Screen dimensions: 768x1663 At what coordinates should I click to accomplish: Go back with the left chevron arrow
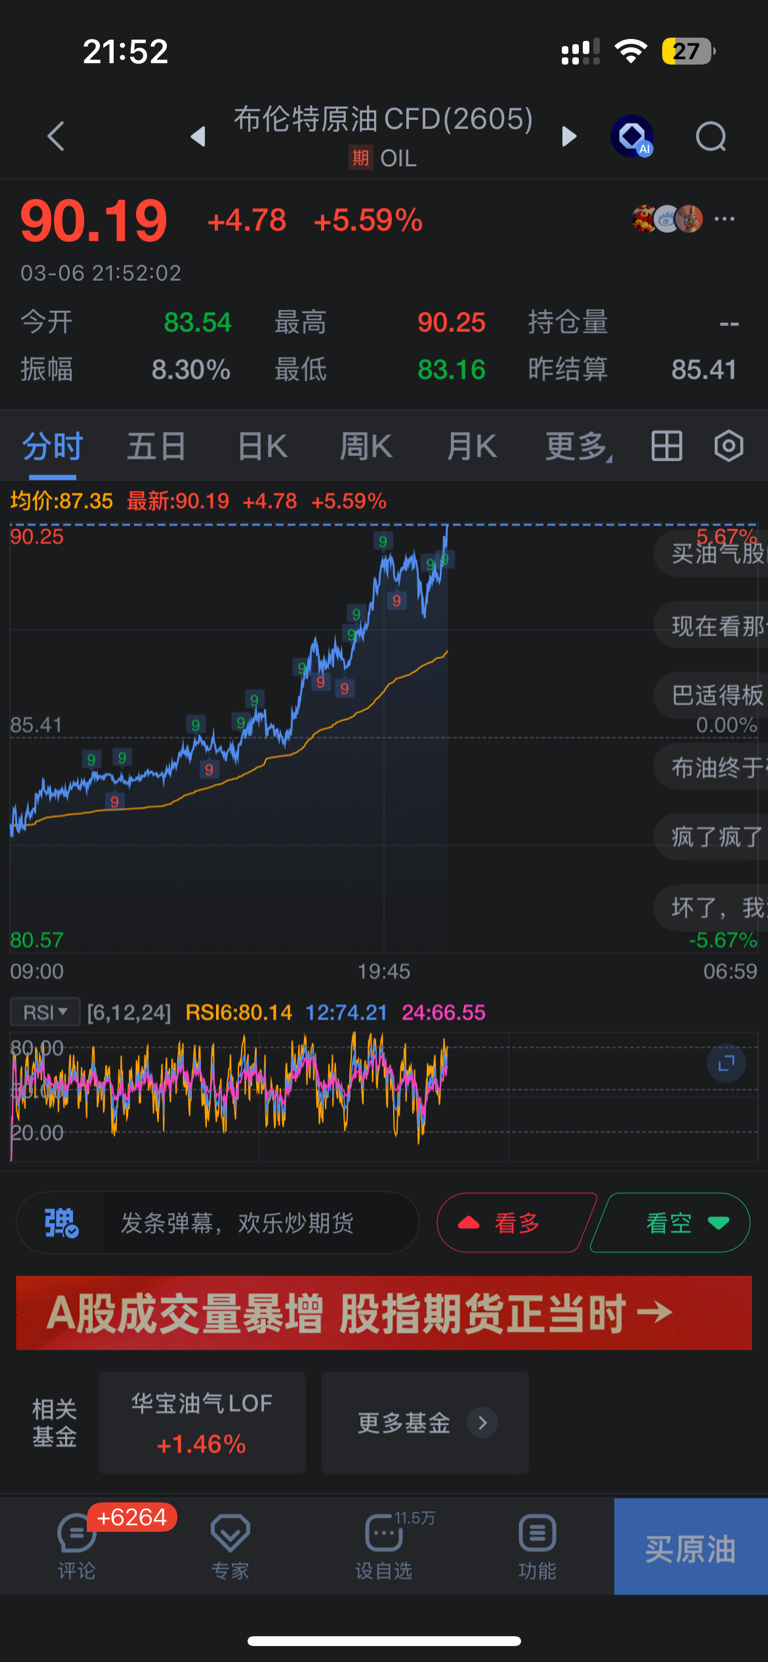(56, 136)
